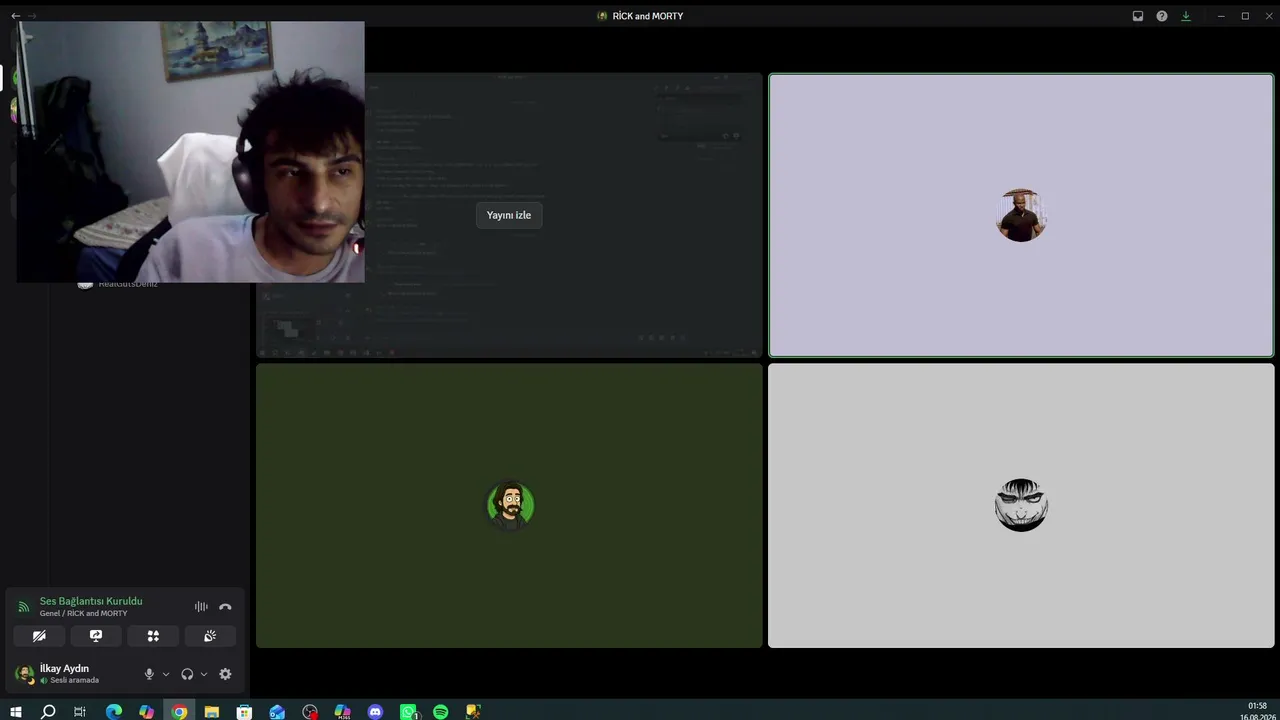This screenshot has height=720, width=1280.
Task: Click 'Ses Bağlantısı Kuruldu' status text
Action: (91, 601)
